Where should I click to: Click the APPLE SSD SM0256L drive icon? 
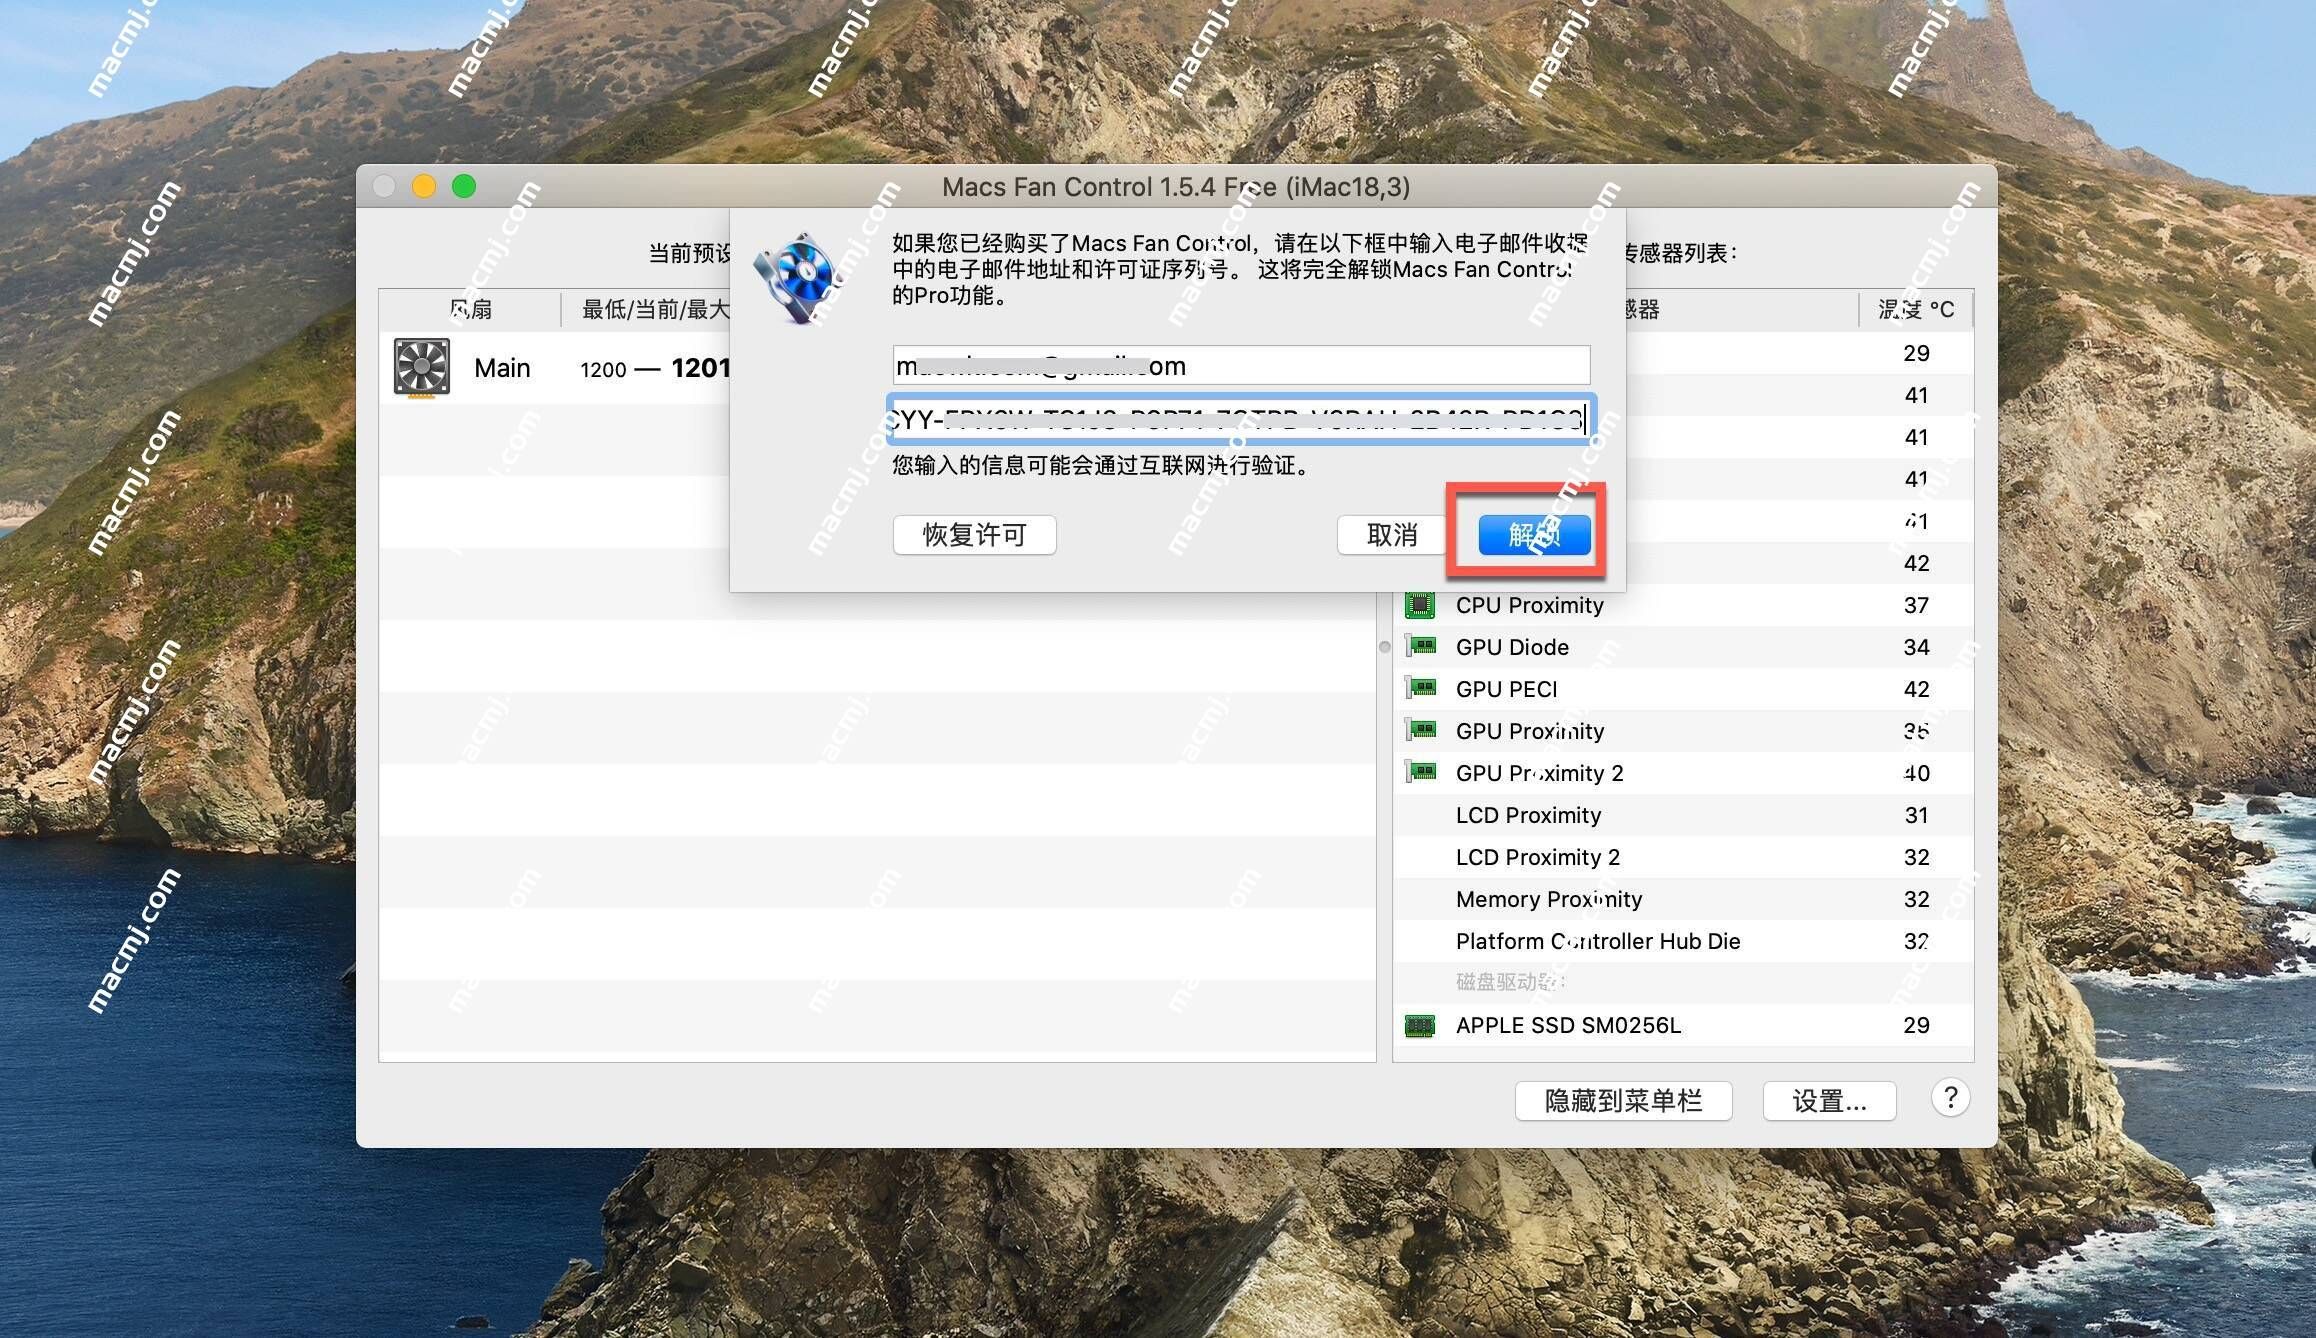[x=1420, y=1025]
